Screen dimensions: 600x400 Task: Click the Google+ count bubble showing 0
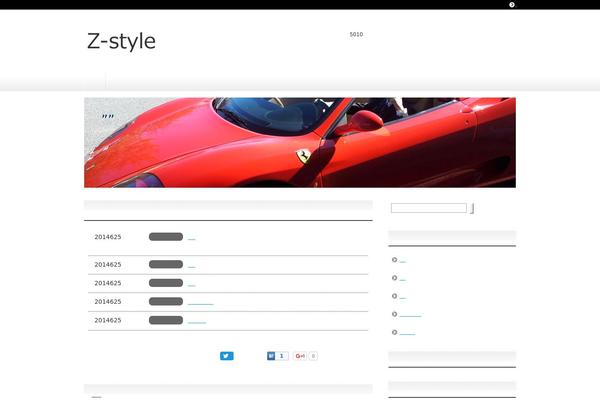(x=313, y=356)
